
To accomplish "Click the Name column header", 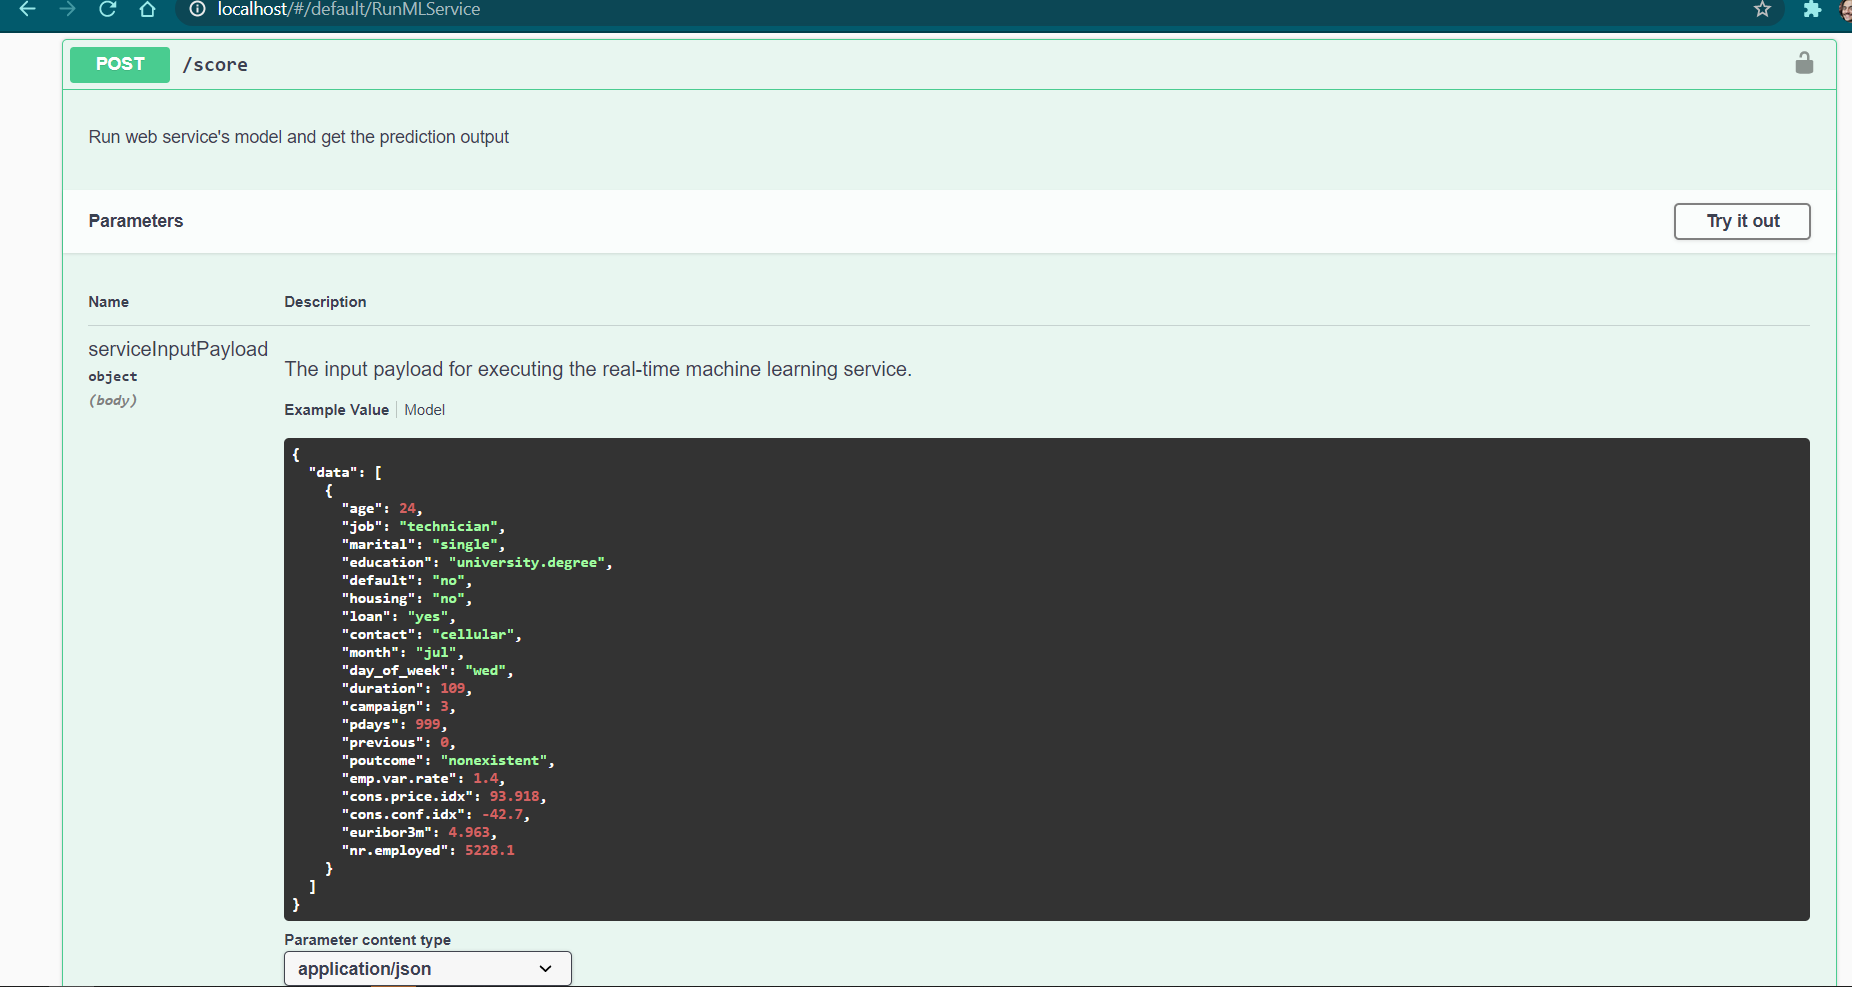I will click(108, 302).
